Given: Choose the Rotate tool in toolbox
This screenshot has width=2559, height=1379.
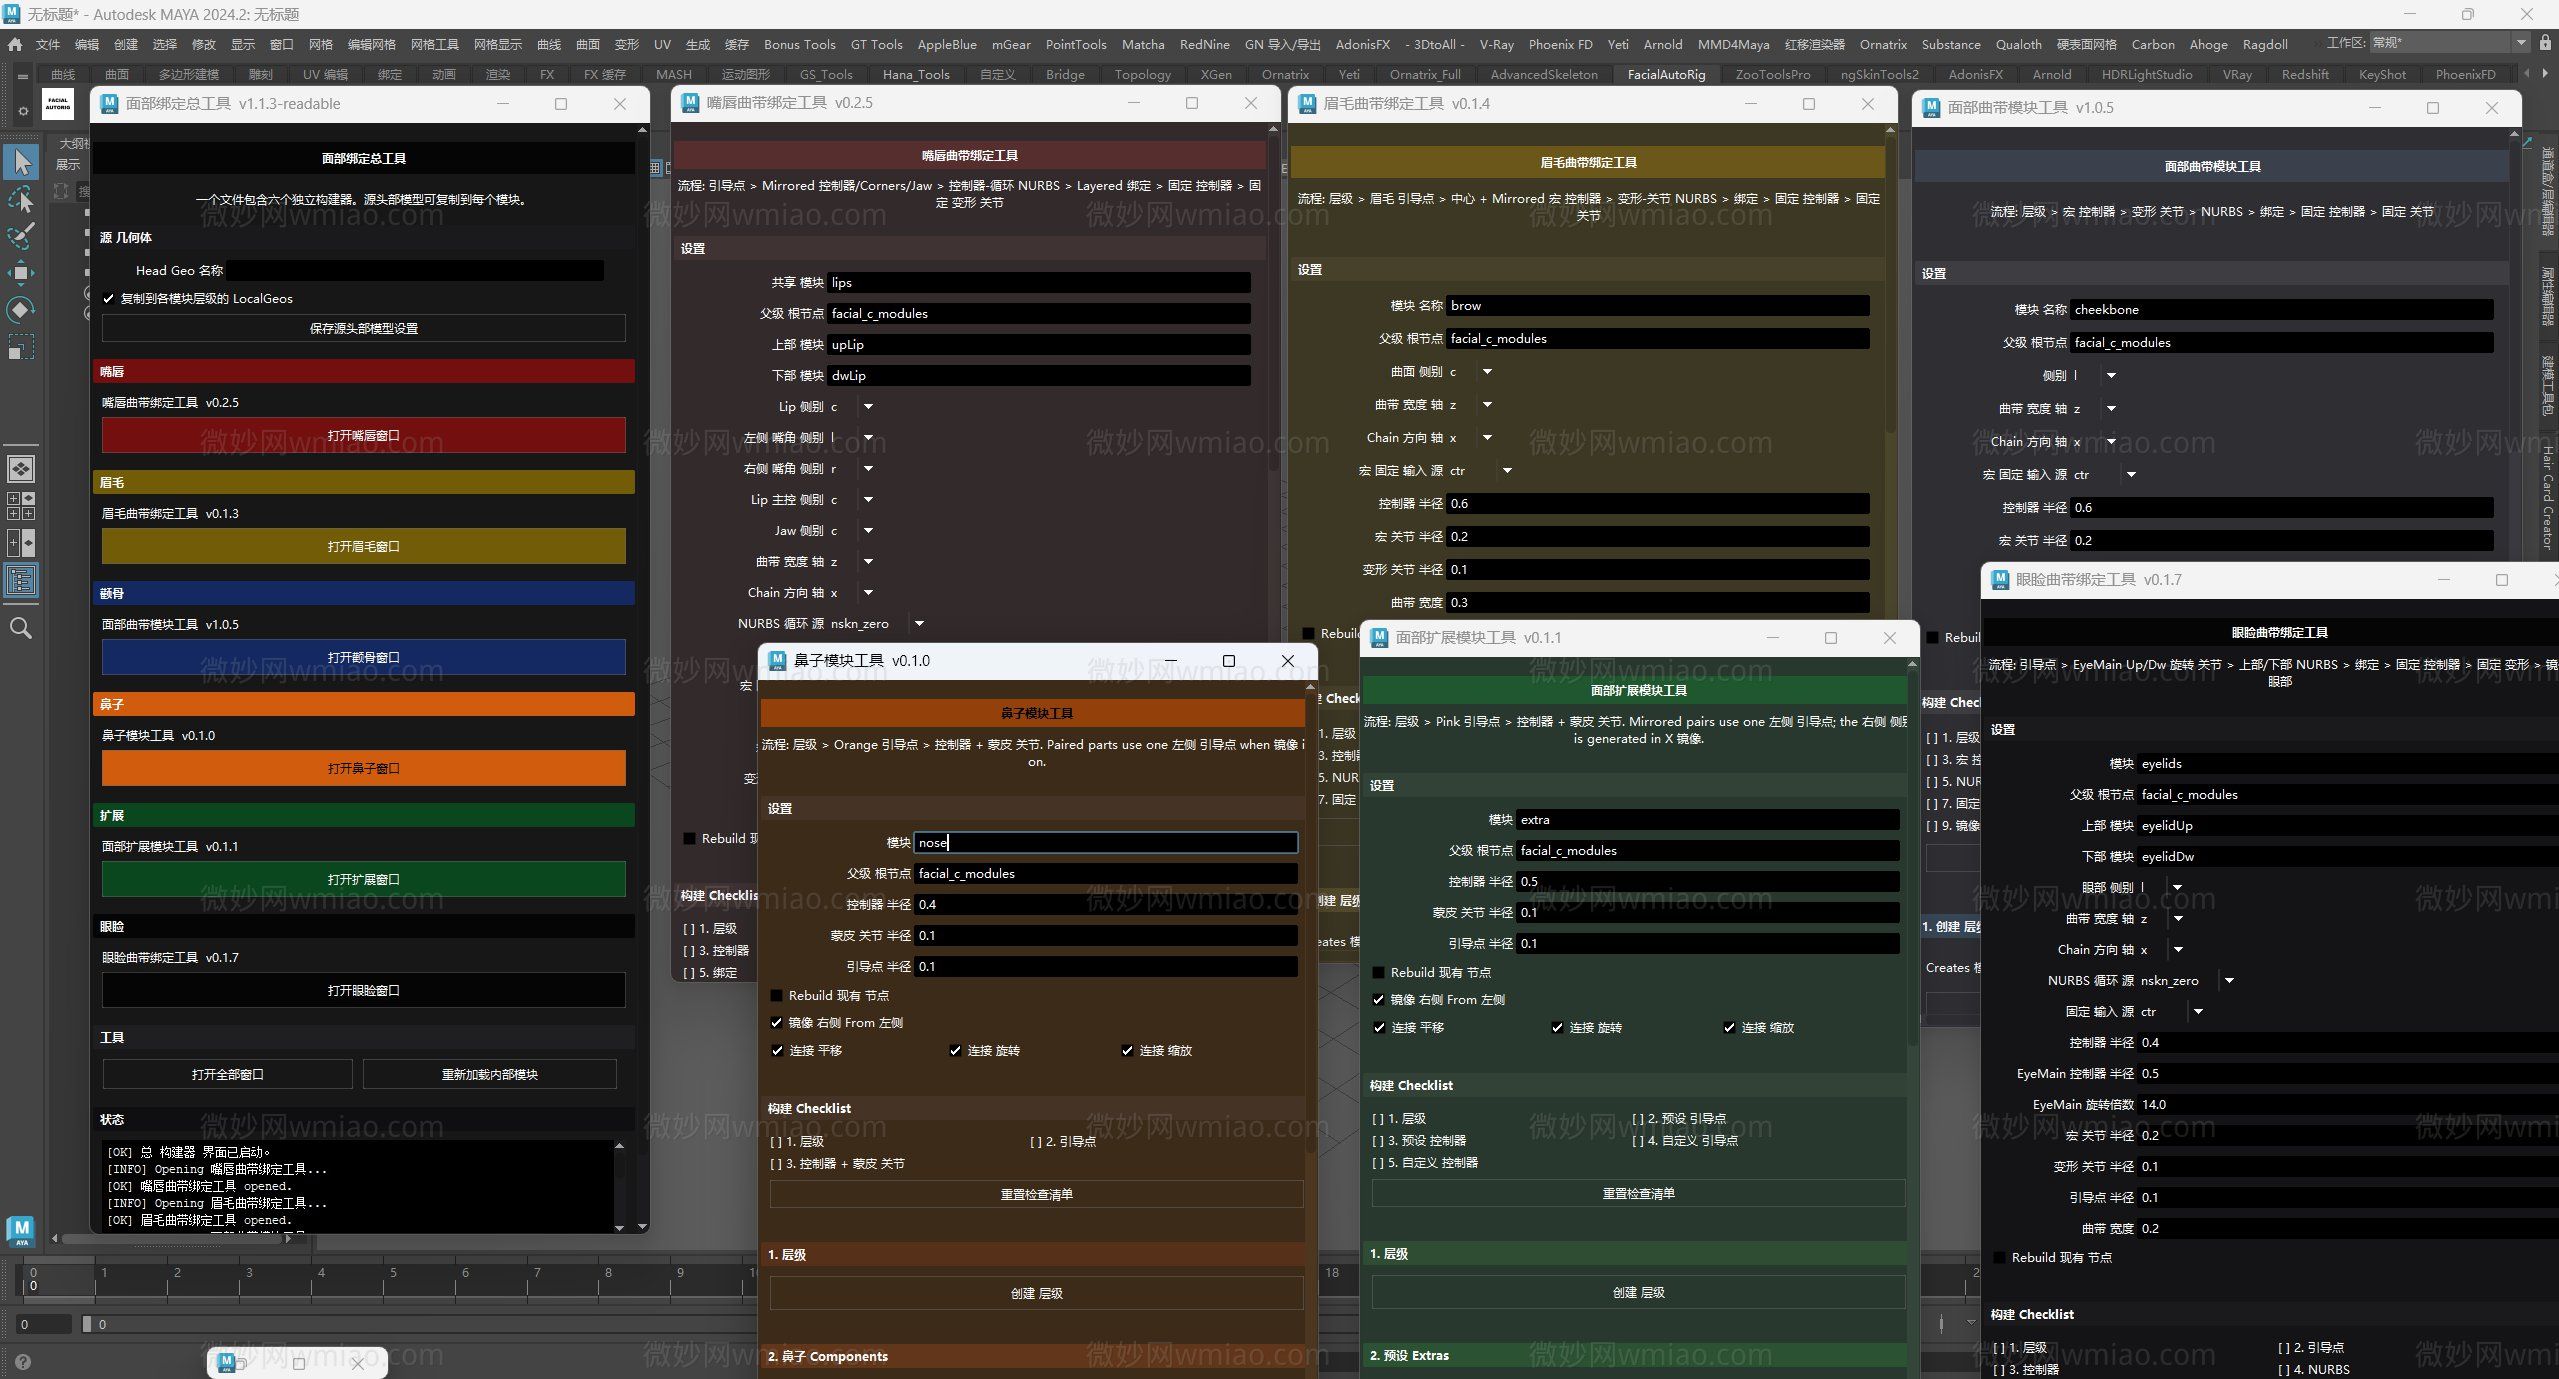Looking at the screenshot, I should pos(21,309).
